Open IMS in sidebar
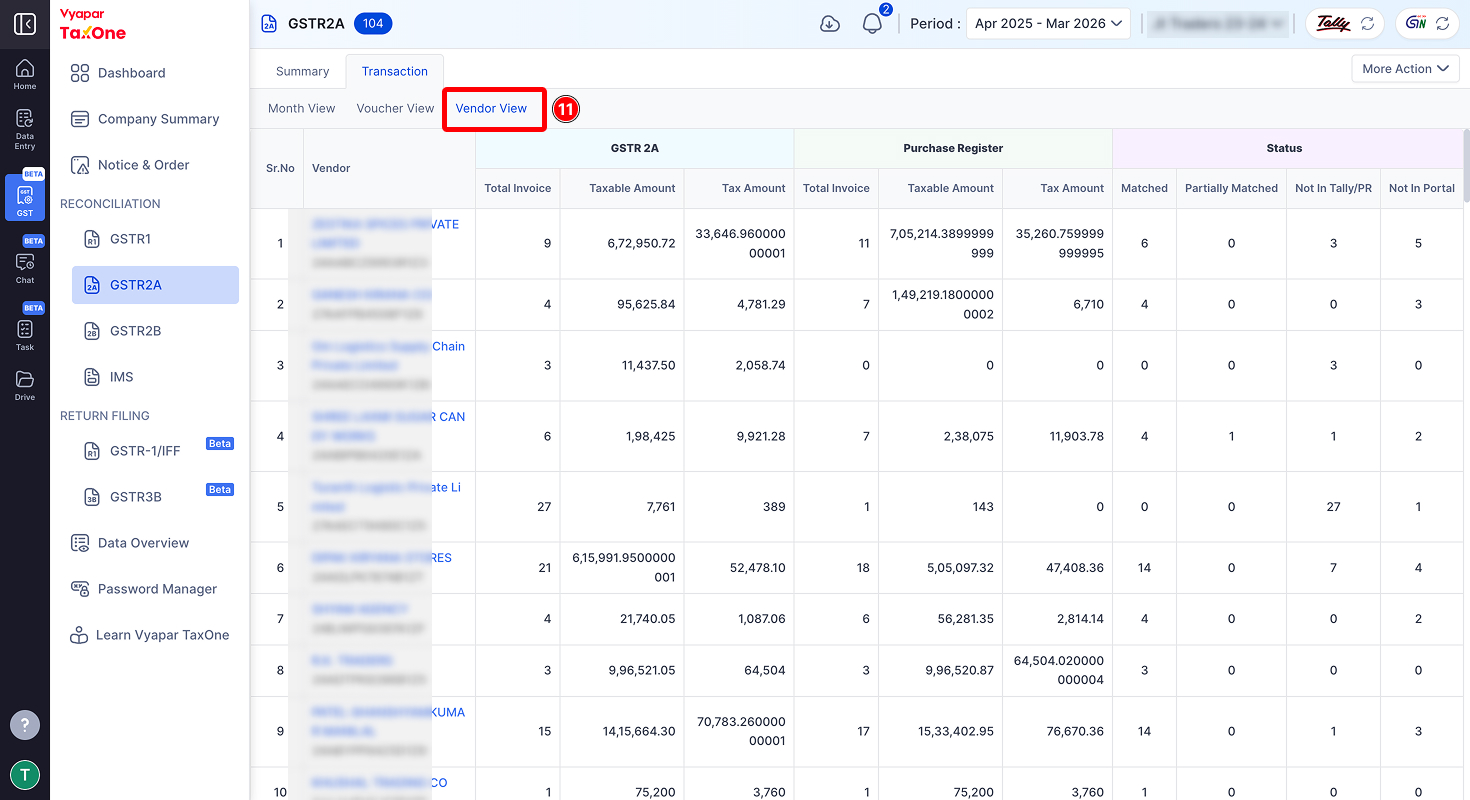Screen dimensions: 1470x800 [155, 377]
